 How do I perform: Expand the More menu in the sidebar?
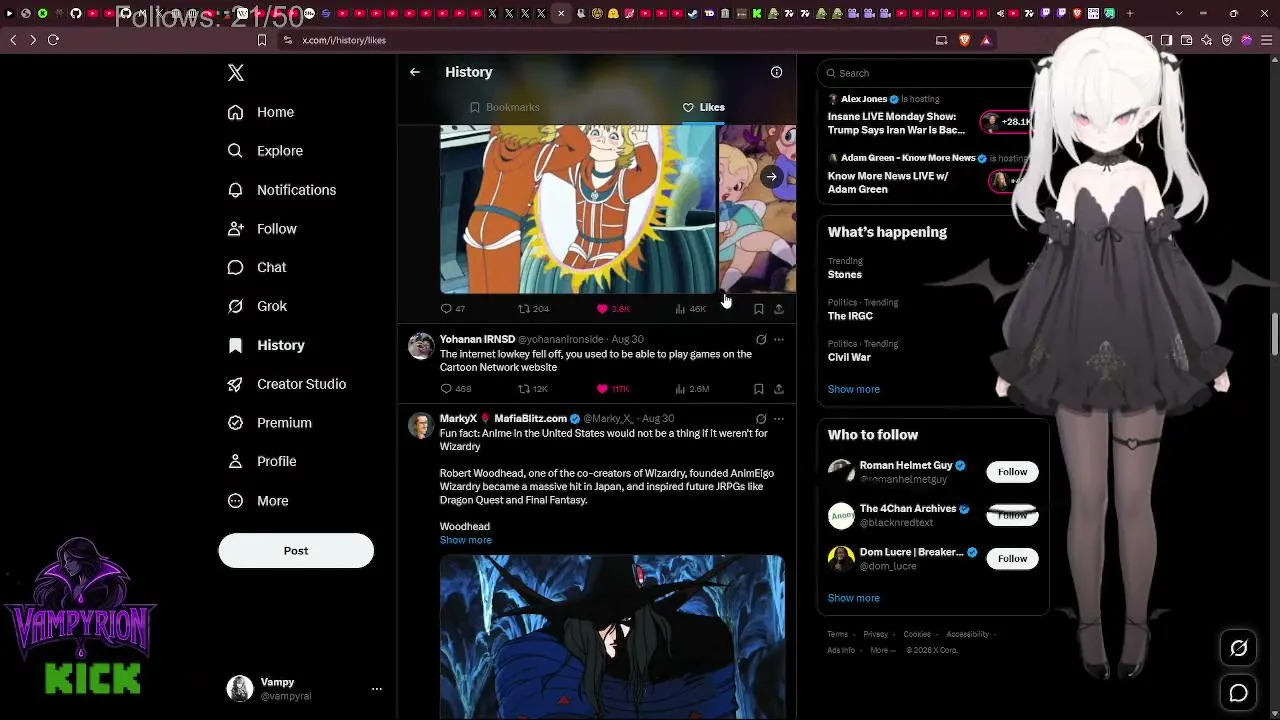pyautogui.click(x=258, y=501)
